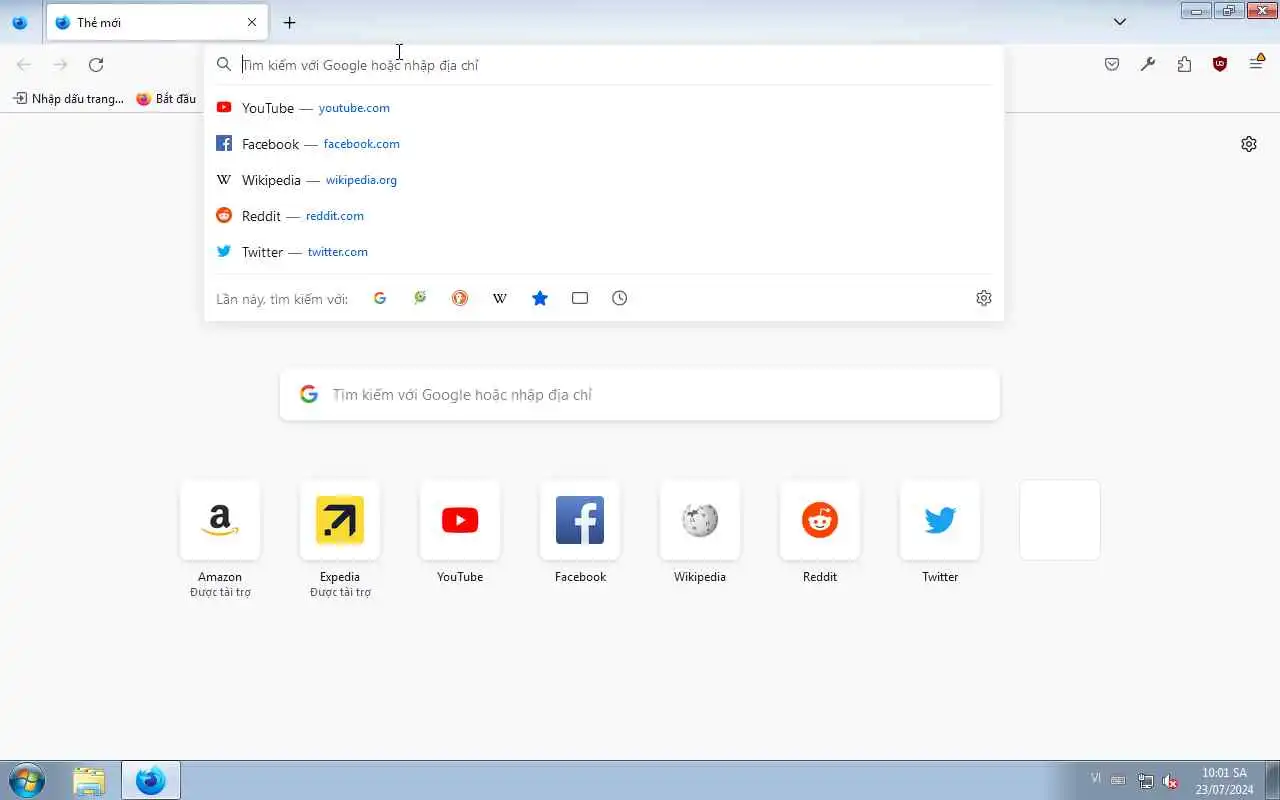Viewport: 1280px width, 800px height.
Task: Click the Firefox taskbar button
Action: pyautogui.click(x=151, y=780)
